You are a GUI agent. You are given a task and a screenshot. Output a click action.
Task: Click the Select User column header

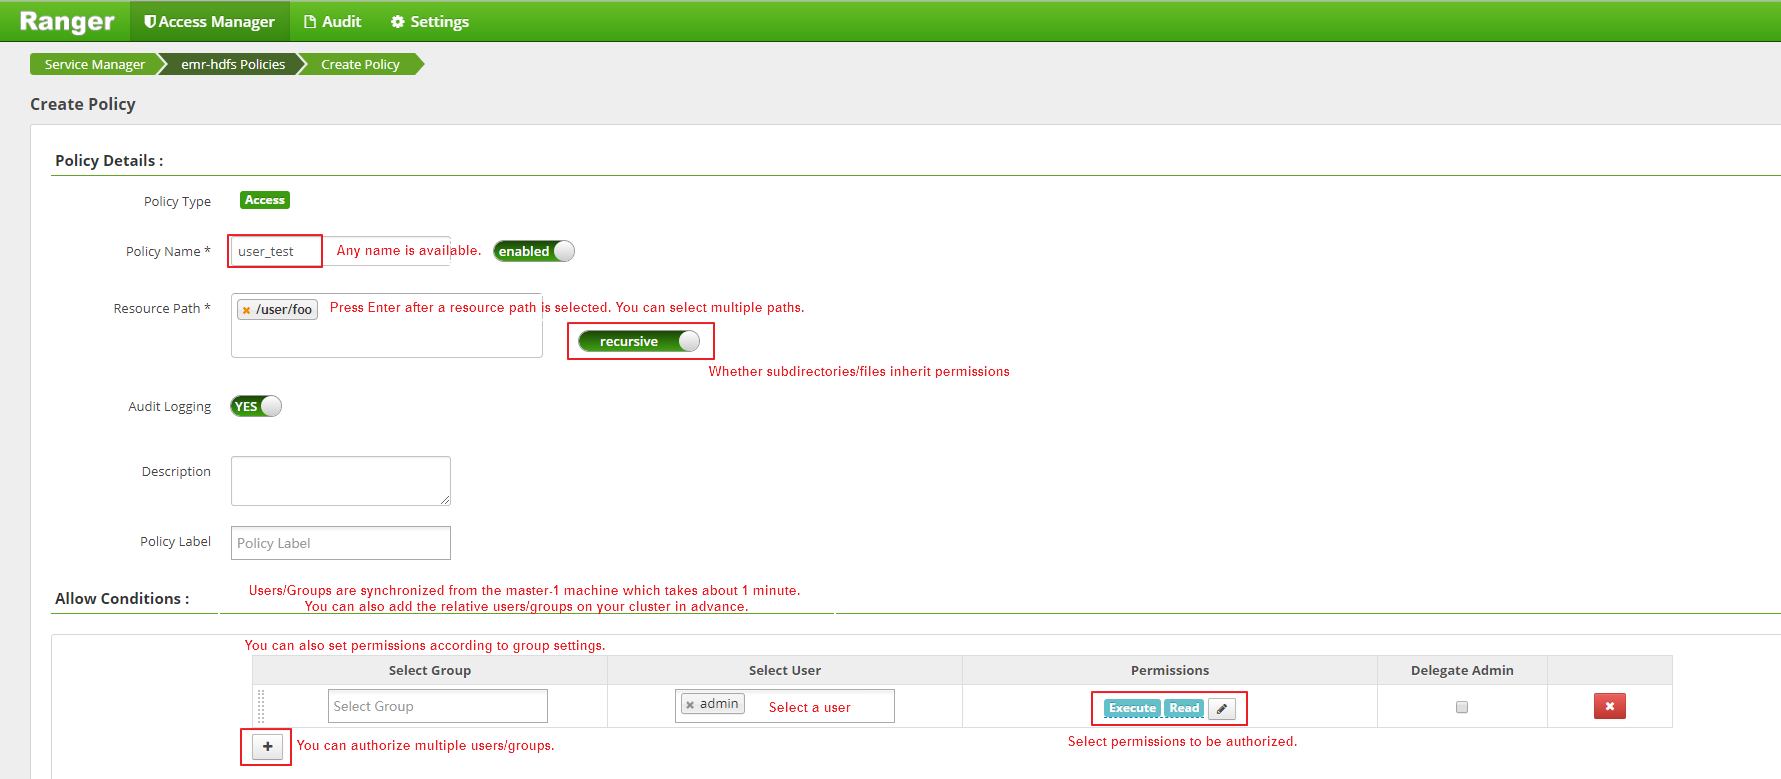click(x=785, y=670)
